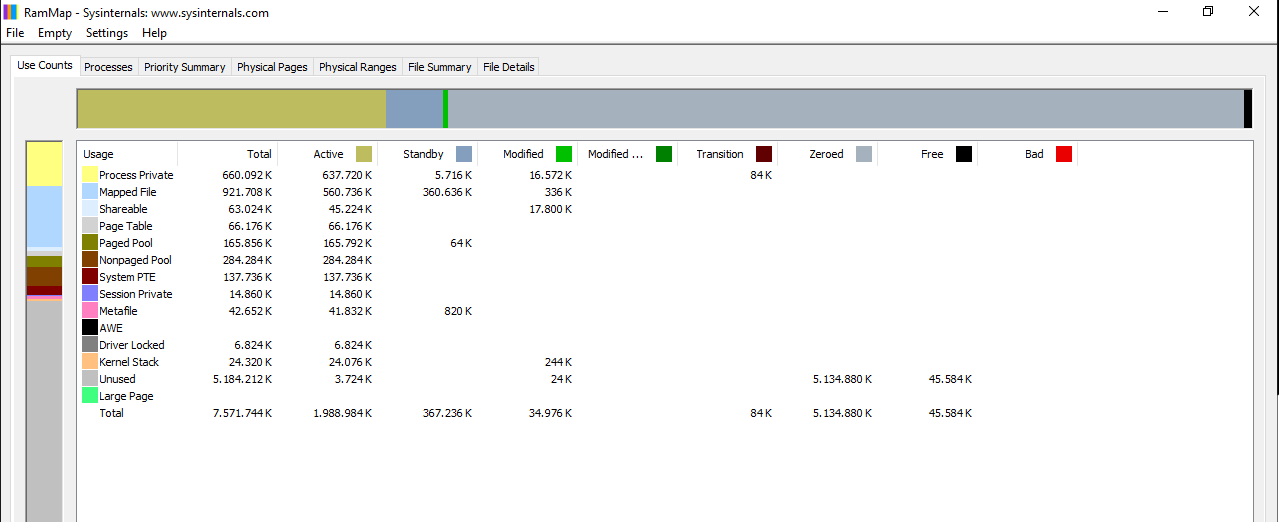Switch to the Physical Pages tab
Screen dimensions: 1279x522
[272, 67]
